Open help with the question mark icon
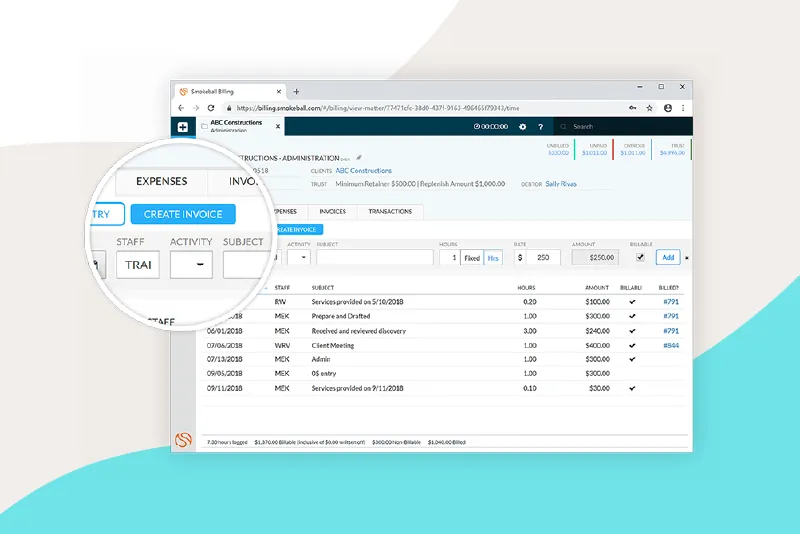The width and height of the screenshot is (800, 534). [x=540, y=126]
